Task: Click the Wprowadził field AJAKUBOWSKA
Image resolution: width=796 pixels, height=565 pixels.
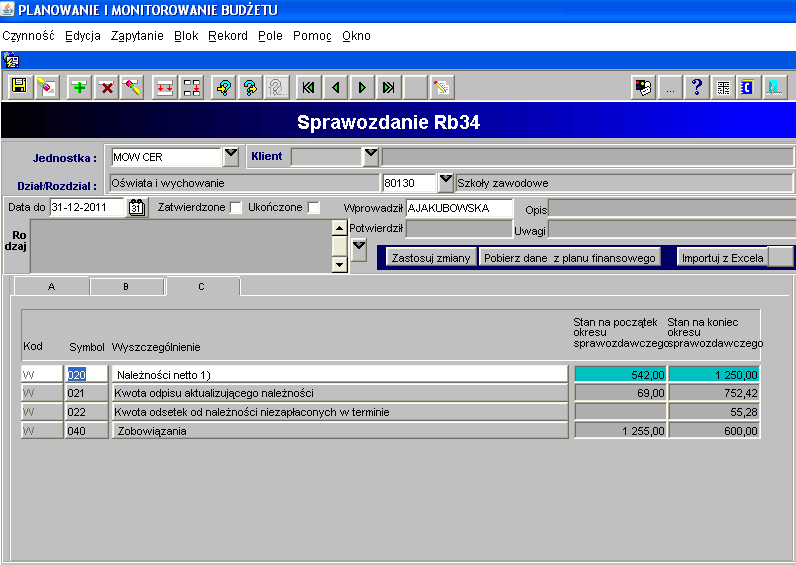Action: pyautogui.click(x=459, y=208)
